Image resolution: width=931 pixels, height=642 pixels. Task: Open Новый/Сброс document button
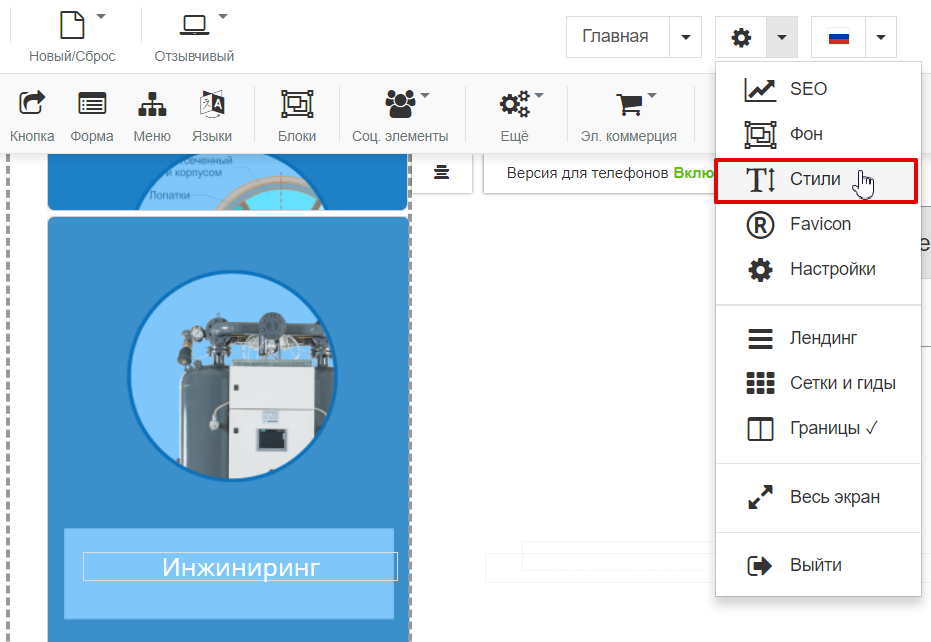tap(72, 36)
